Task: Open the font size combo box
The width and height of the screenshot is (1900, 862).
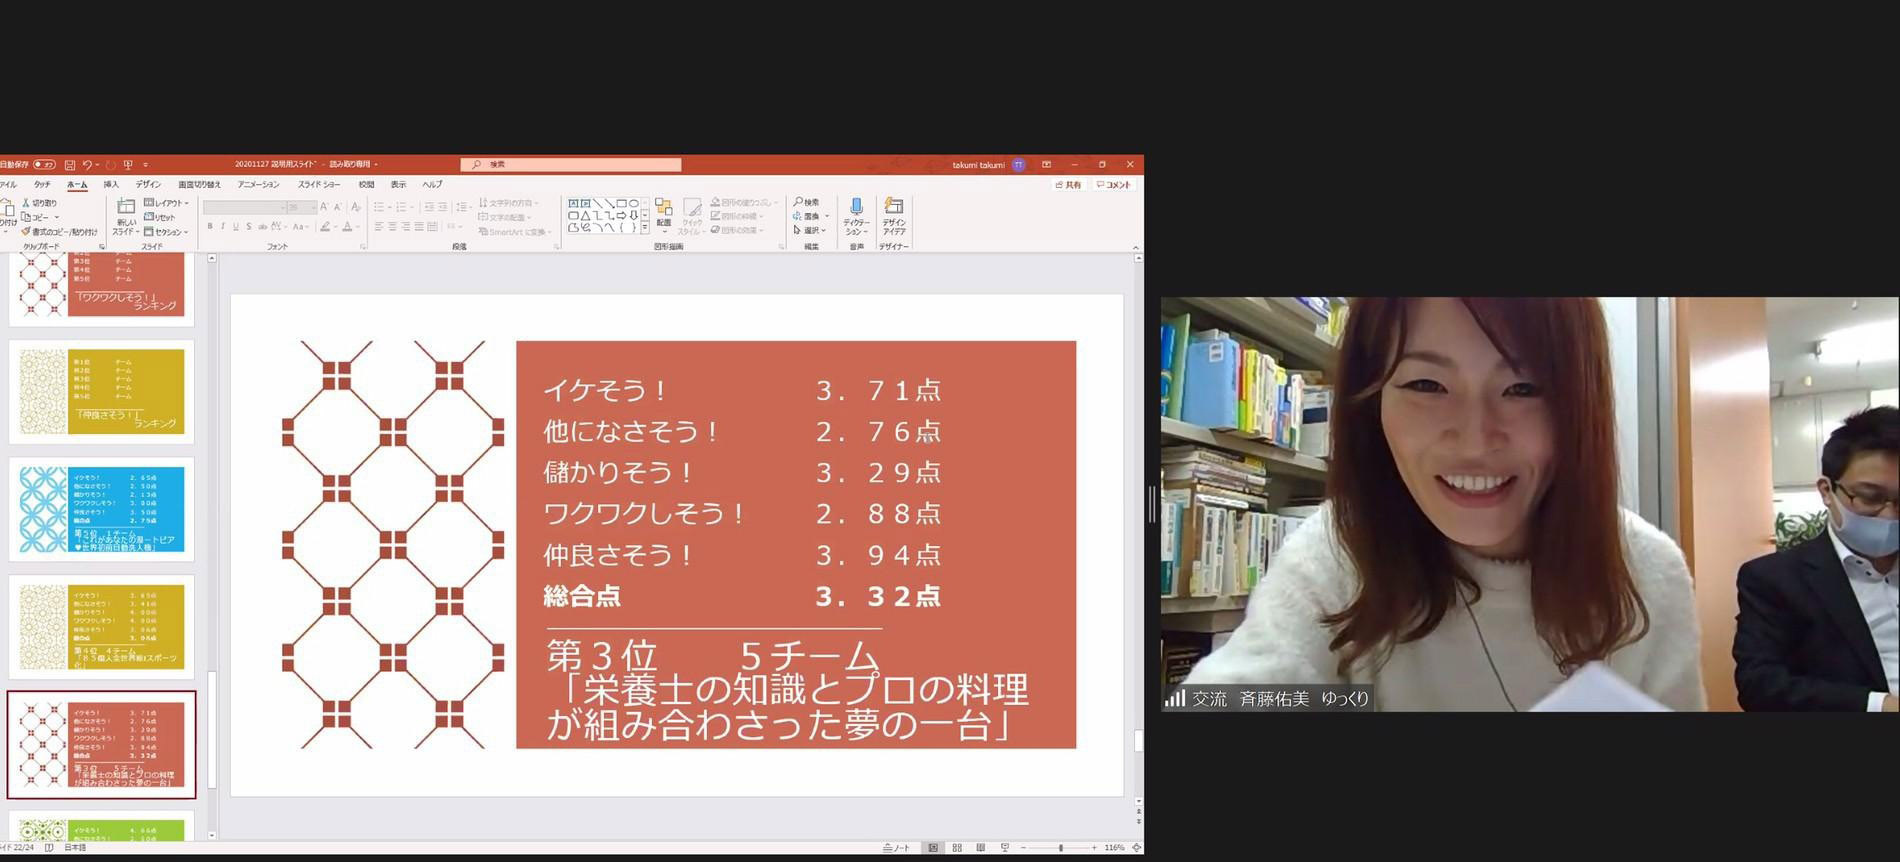Action: (302, 207)
